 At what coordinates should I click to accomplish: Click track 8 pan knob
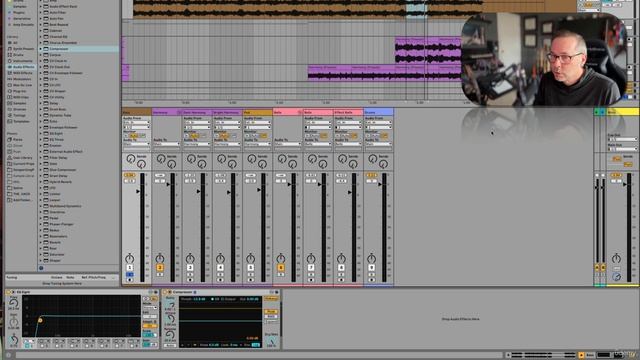(x=341, y=258)
